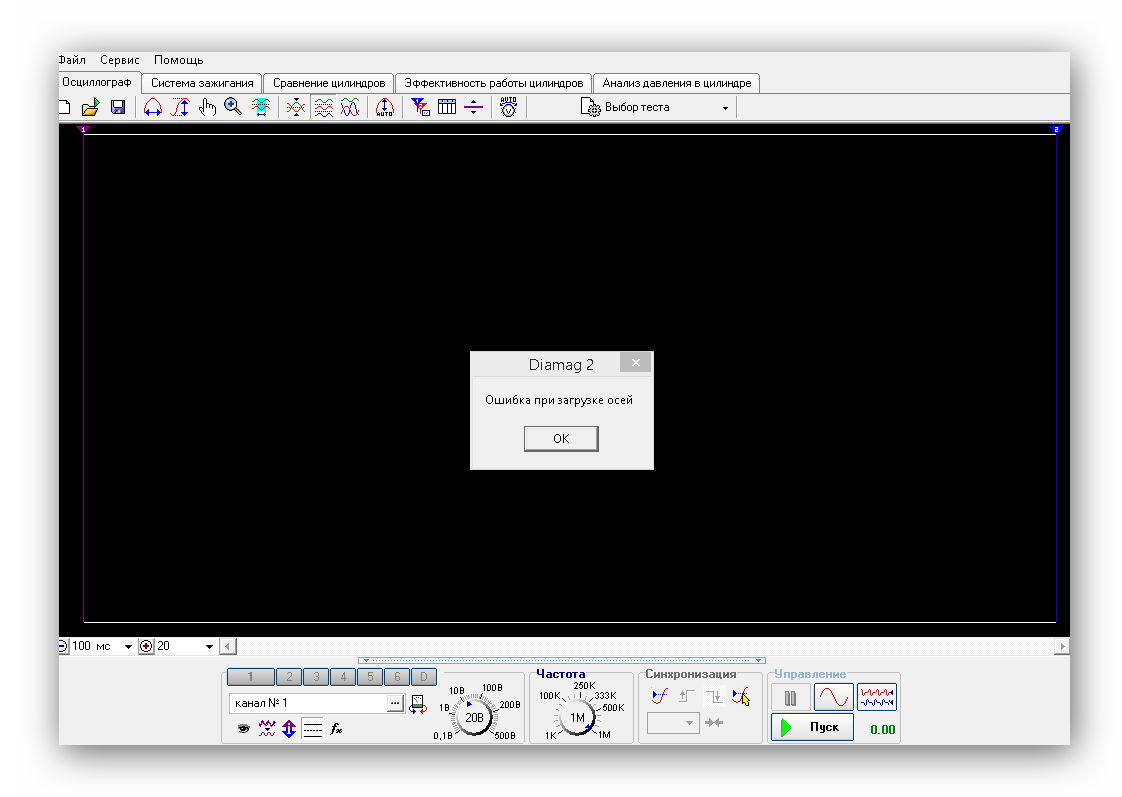Close the Diamag 2 error dialog
This screenshot has height=797, width=1122.
pos(635,363)
